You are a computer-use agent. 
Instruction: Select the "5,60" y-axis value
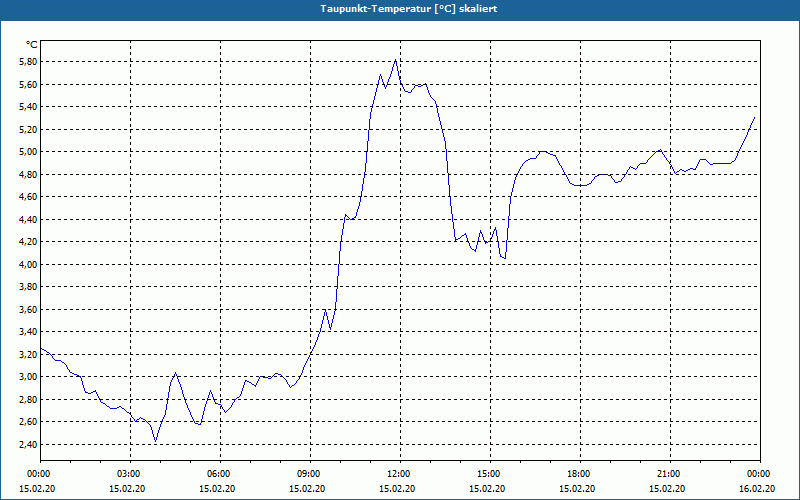(x=29, y=84)
